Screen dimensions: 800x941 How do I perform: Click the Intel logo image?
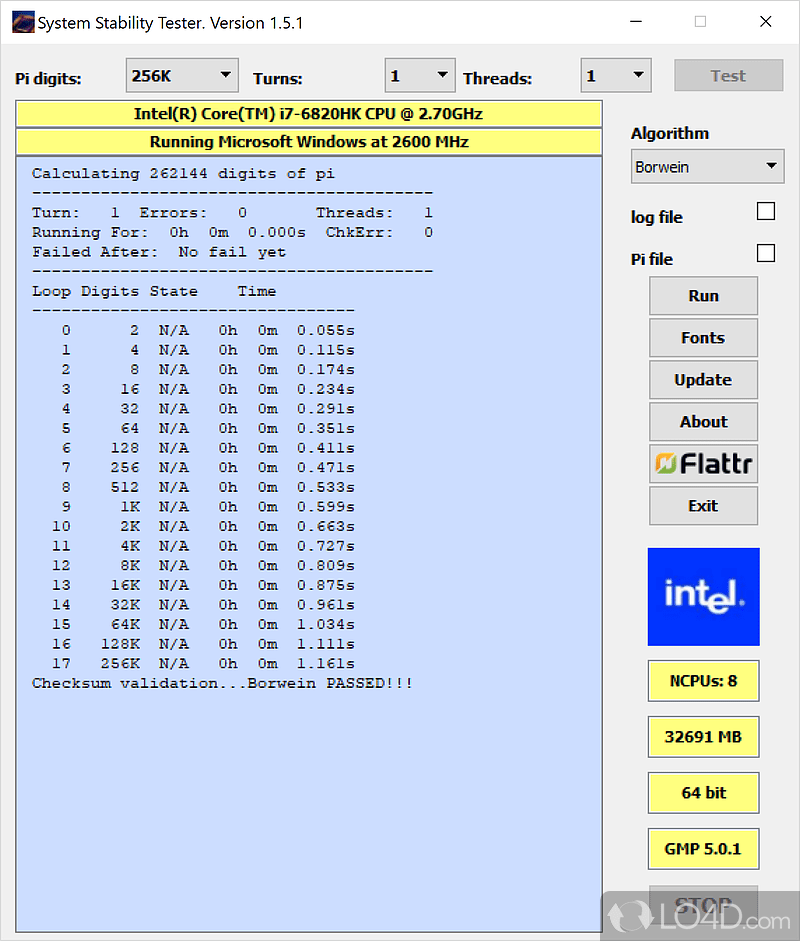[x=703, y=597]
